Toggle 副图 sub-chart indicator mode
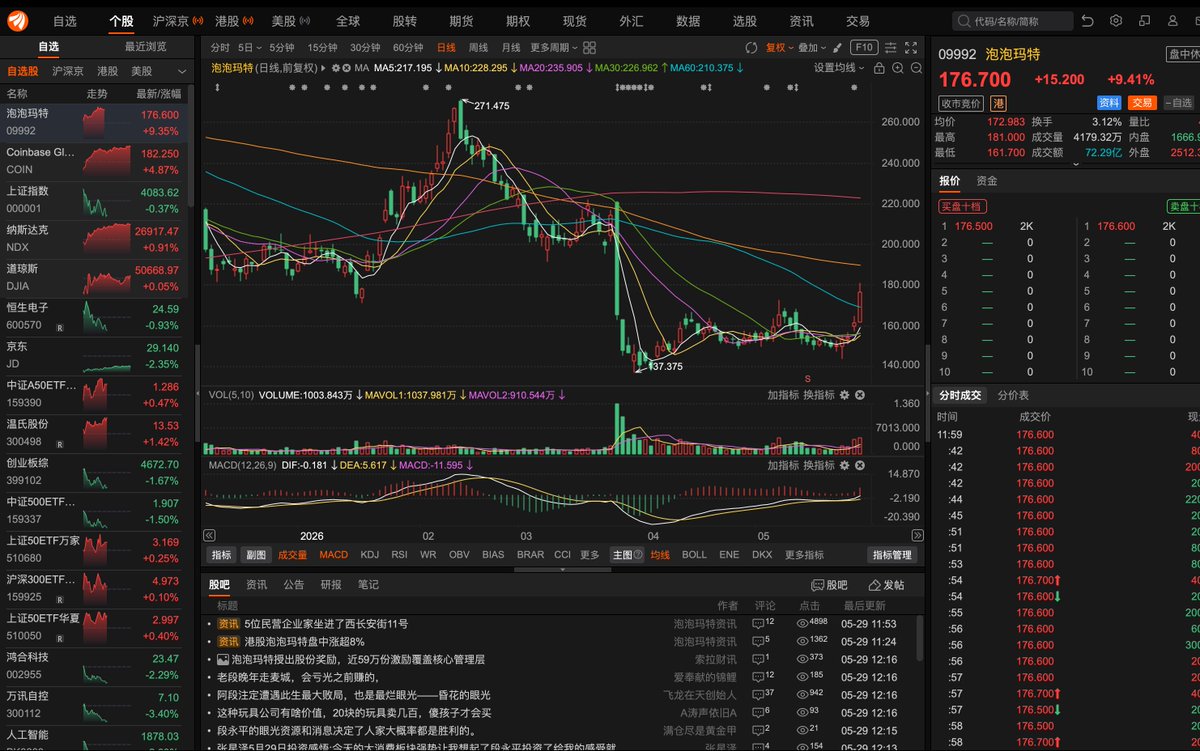 coord(256,554)
